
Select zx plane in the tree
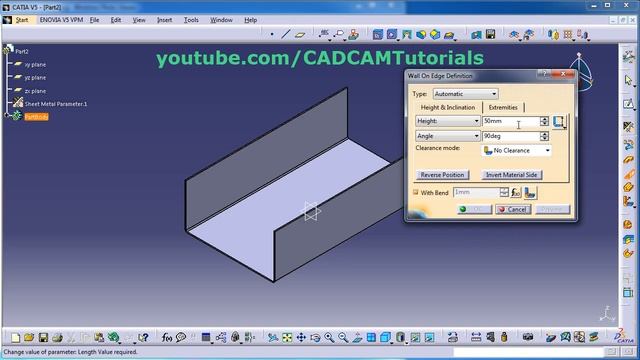(x=35, y=91)
